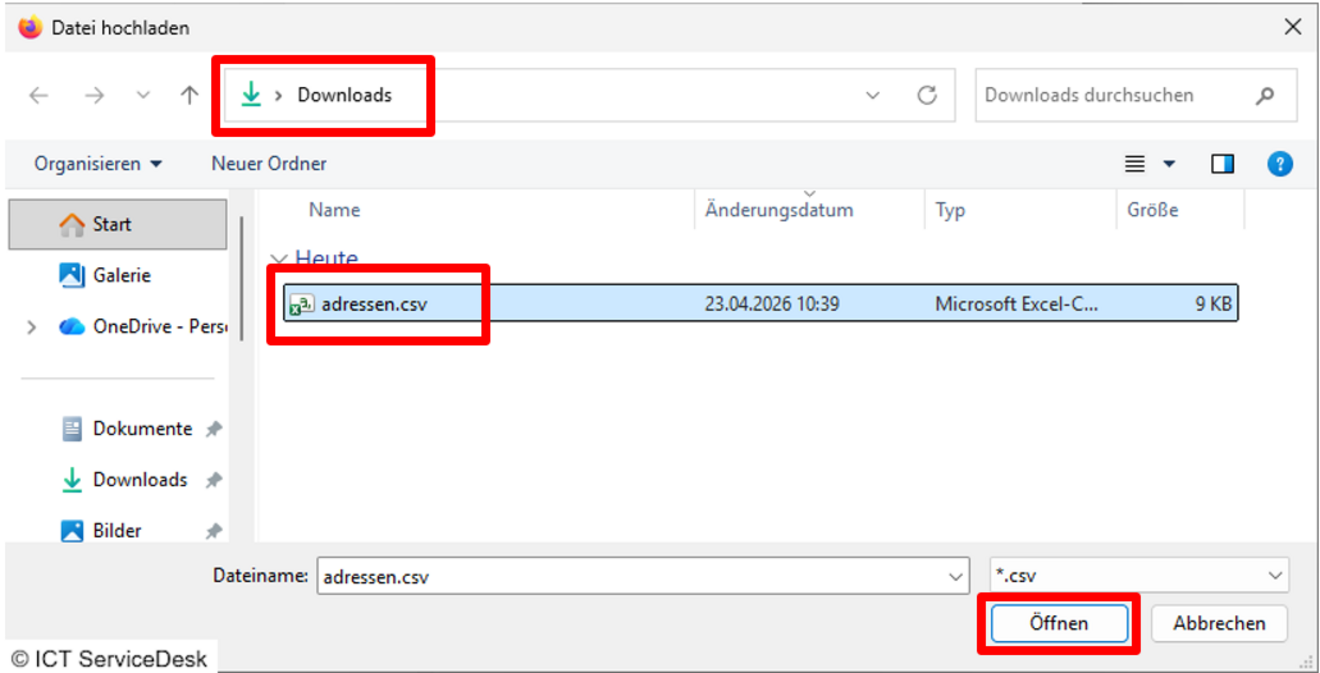This screenshot has height=673, width=1320.
Task: Click the blue help question mark icon
Action: (x=1279, y=164)
